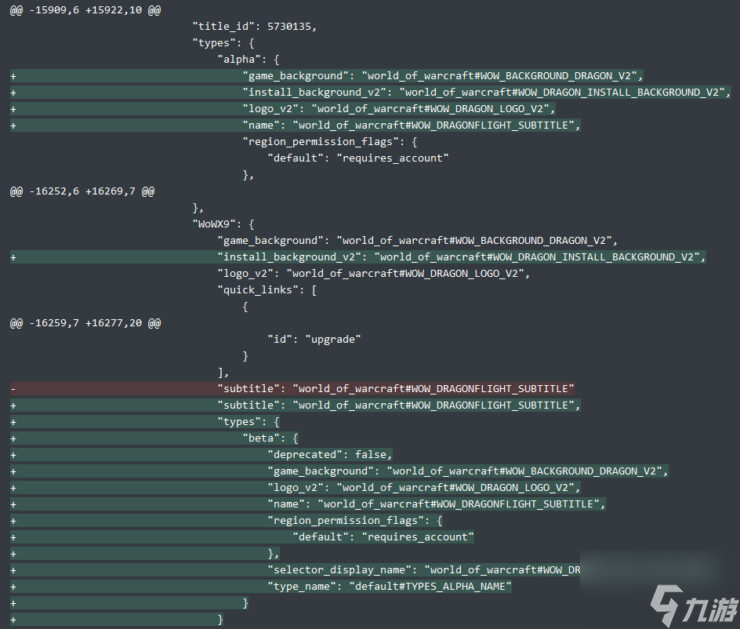This screenshot has width=740, height=629.
Task: Select the added green "subtitle" line
Action: coord(295,405)
